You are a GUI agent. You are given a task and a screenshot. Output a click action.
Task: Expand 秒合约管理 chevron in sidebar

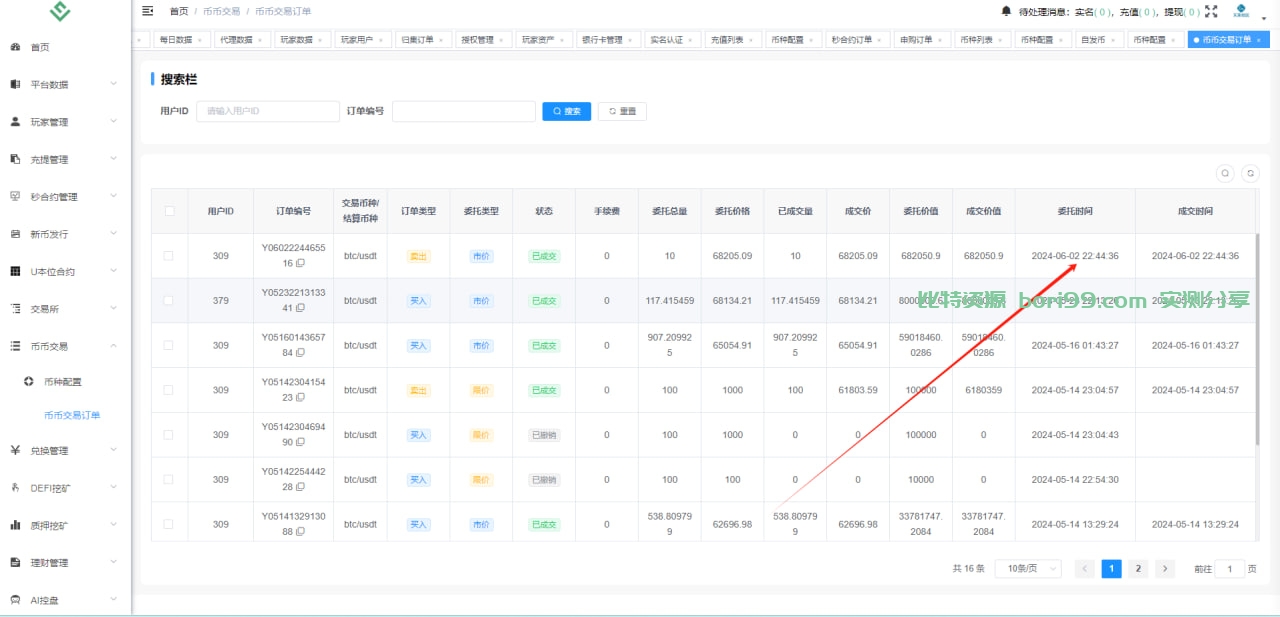coord(113,197)
